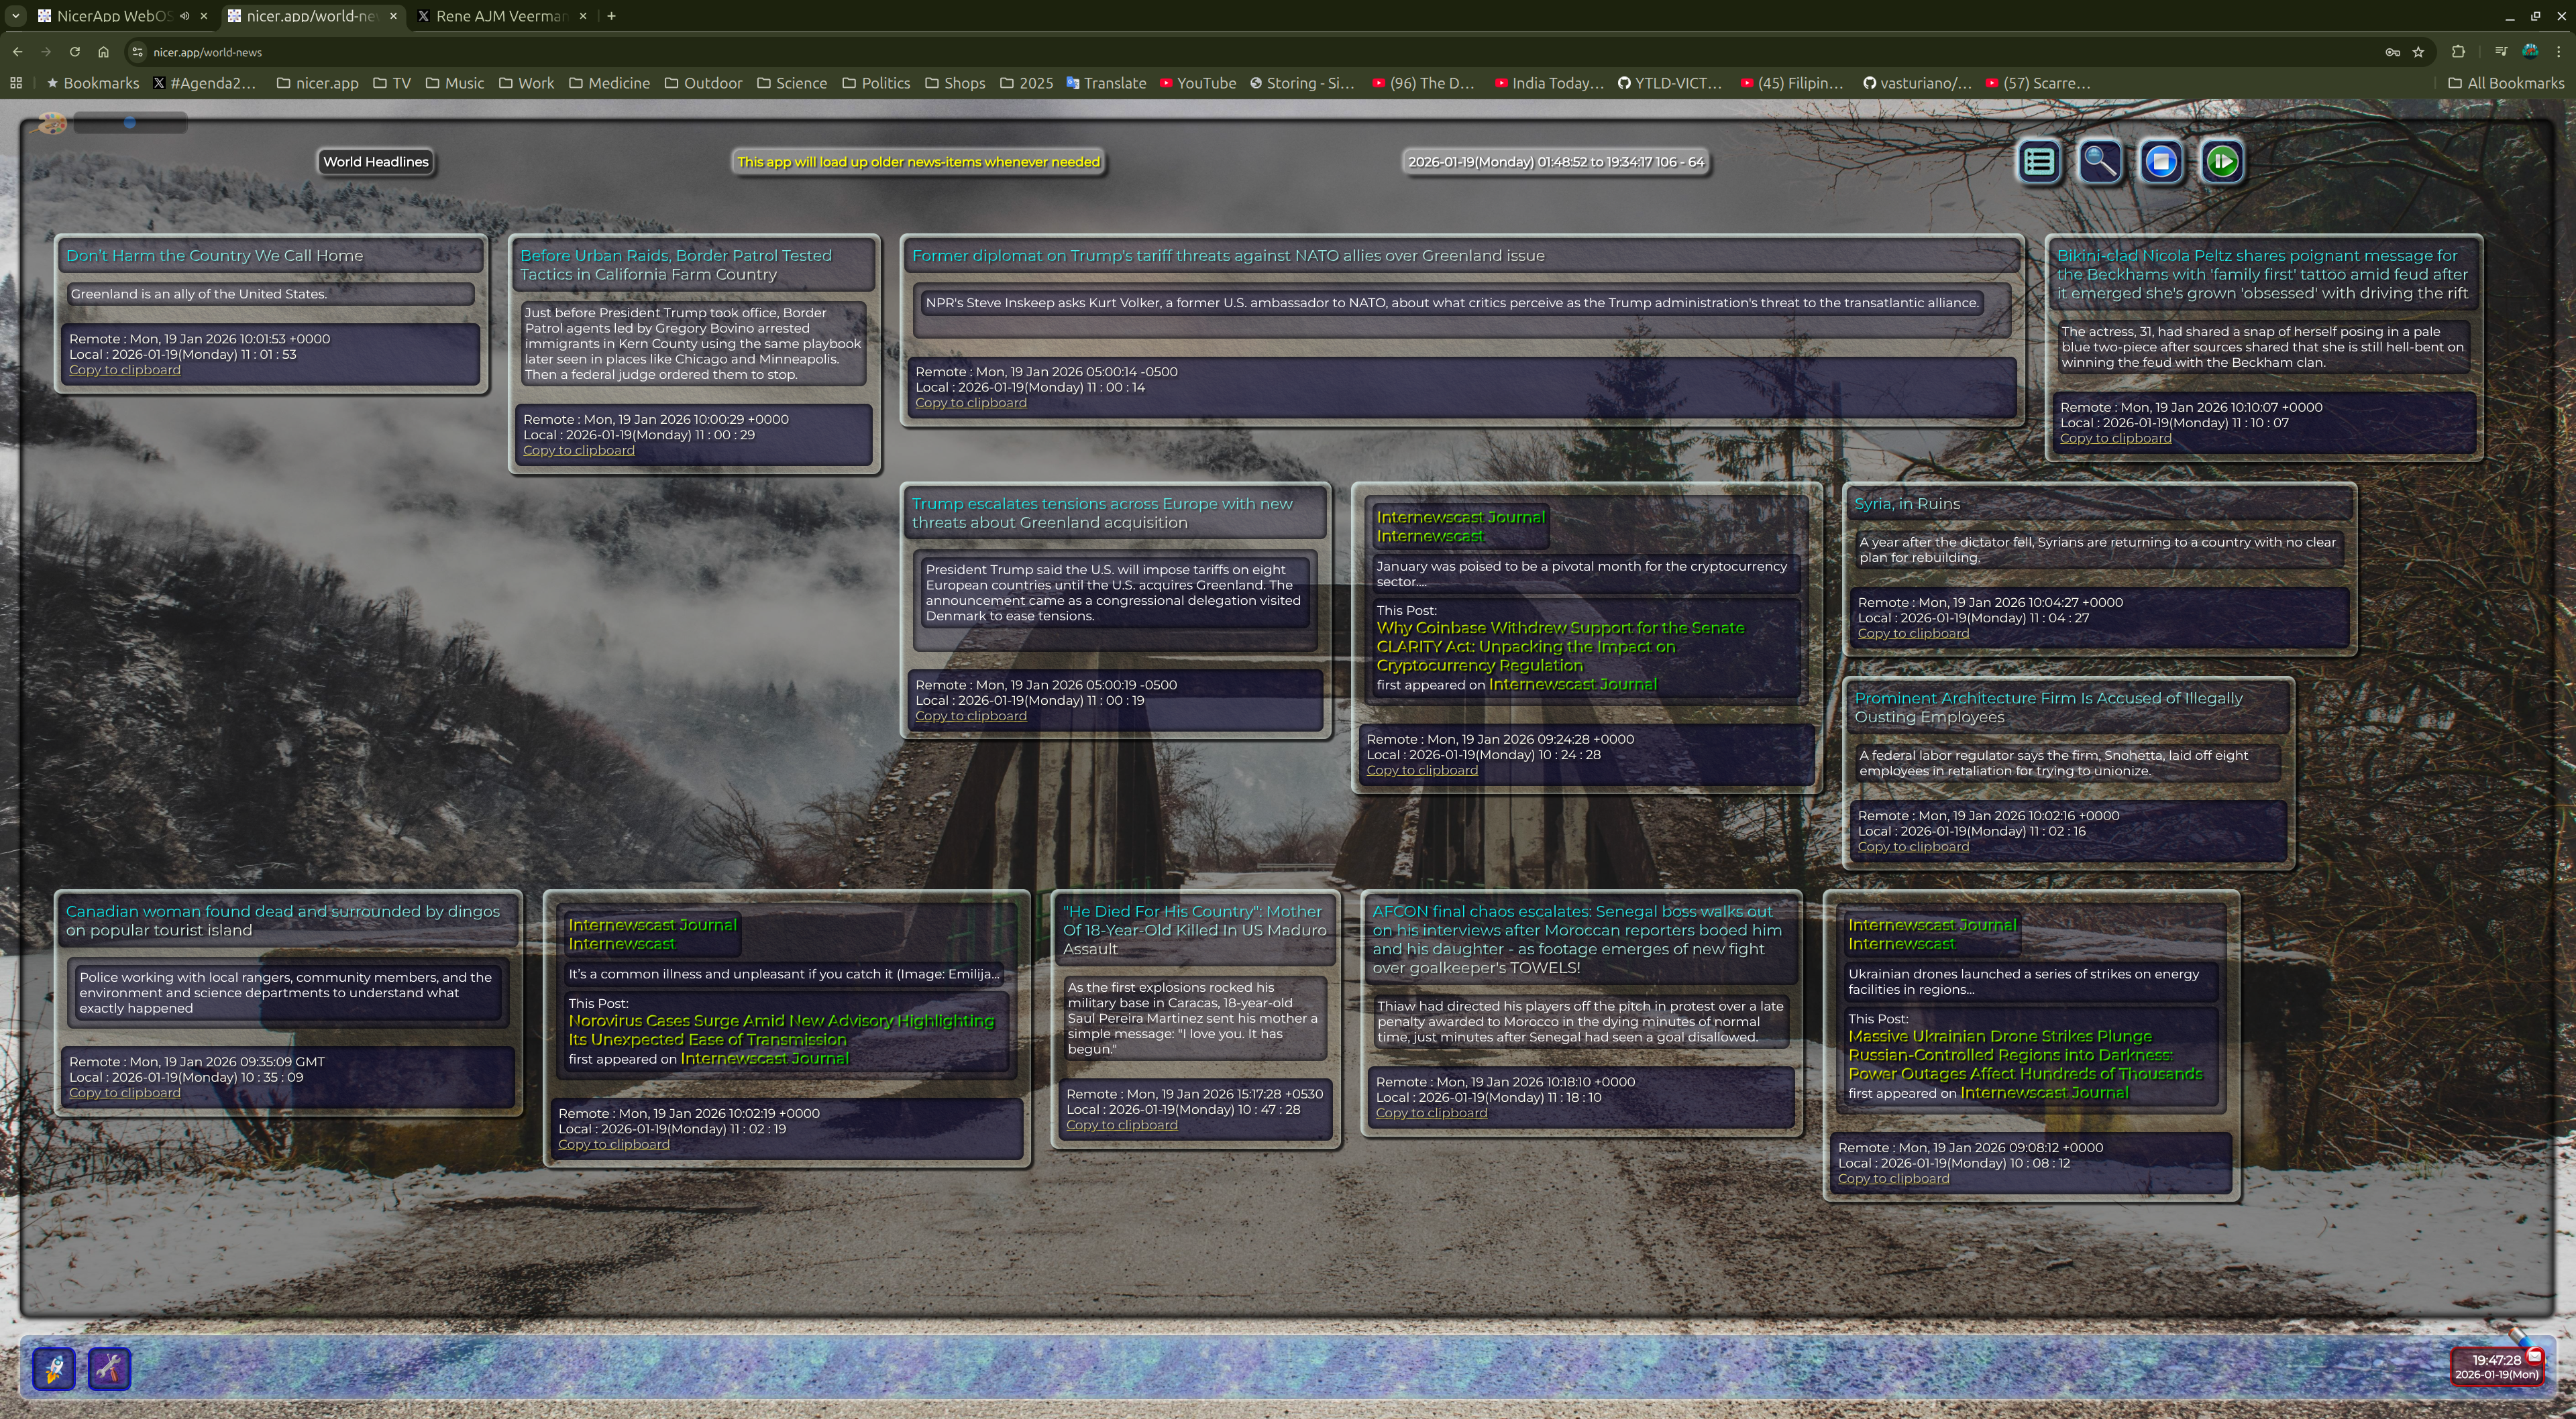Viewport: 2576px width, 1419px height.
Task: Expand the Science bookmarks folder
Action: point(791,83)
